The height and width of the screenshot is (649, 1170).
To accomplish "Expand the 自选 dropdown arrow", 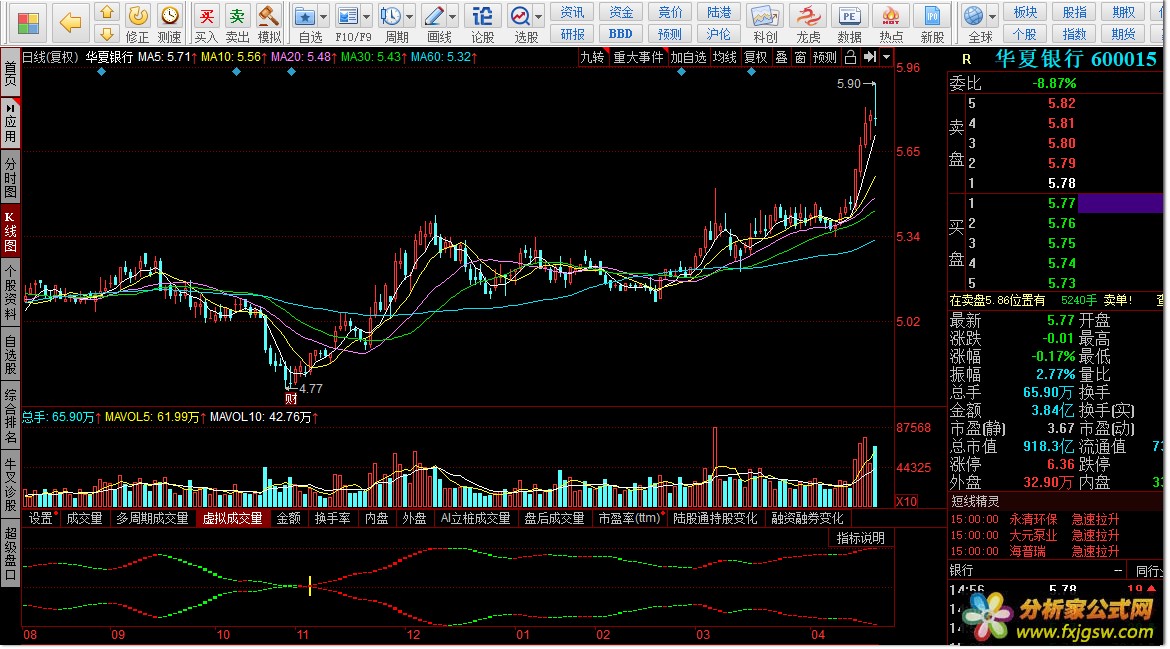I will tap(323, 16).
